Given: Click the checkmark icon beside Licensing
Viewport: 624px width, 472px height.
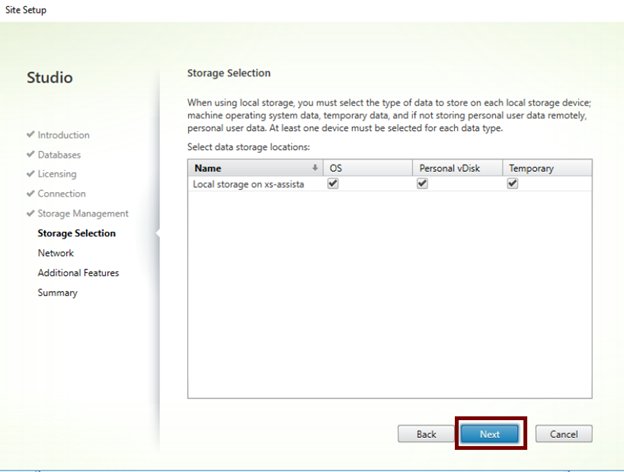Looking at the screenshot, I should point(31,174).
